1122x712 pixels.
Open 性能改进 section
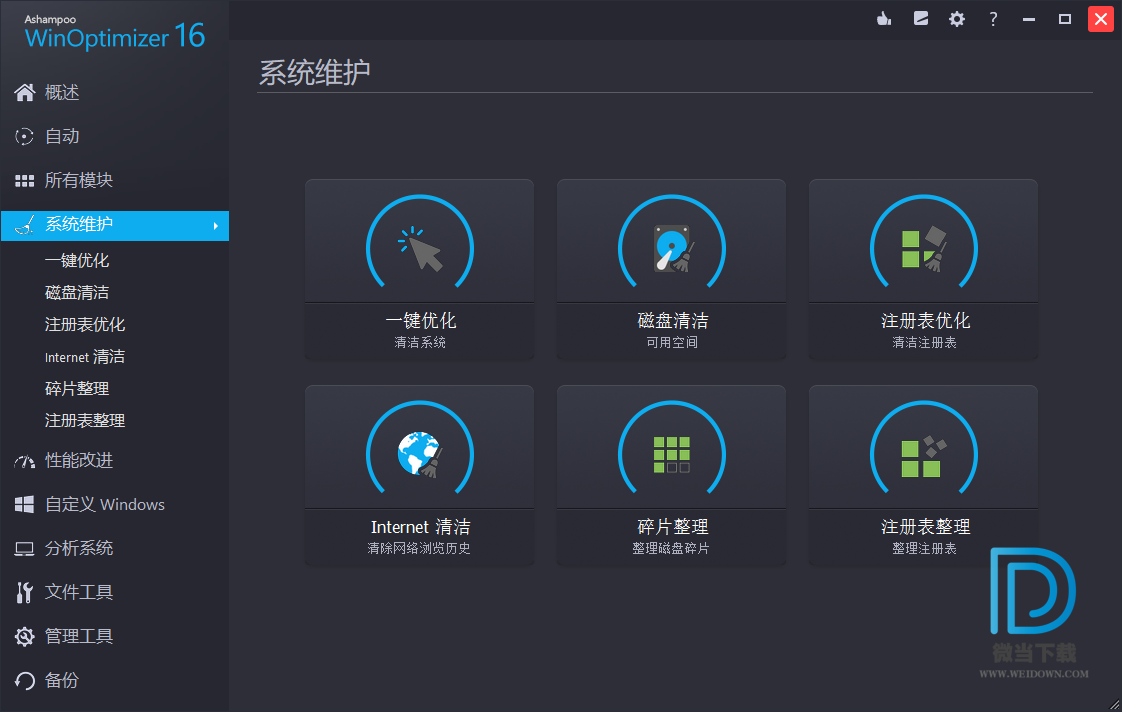coord(79,461)
